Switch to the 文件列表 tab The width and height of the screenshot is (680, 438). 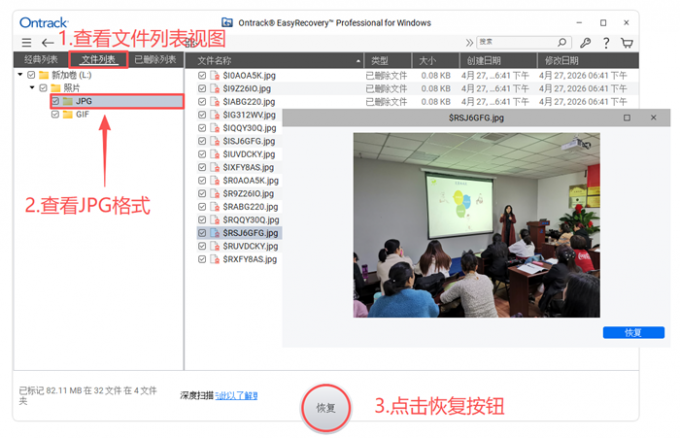click(x=98, y=59)
